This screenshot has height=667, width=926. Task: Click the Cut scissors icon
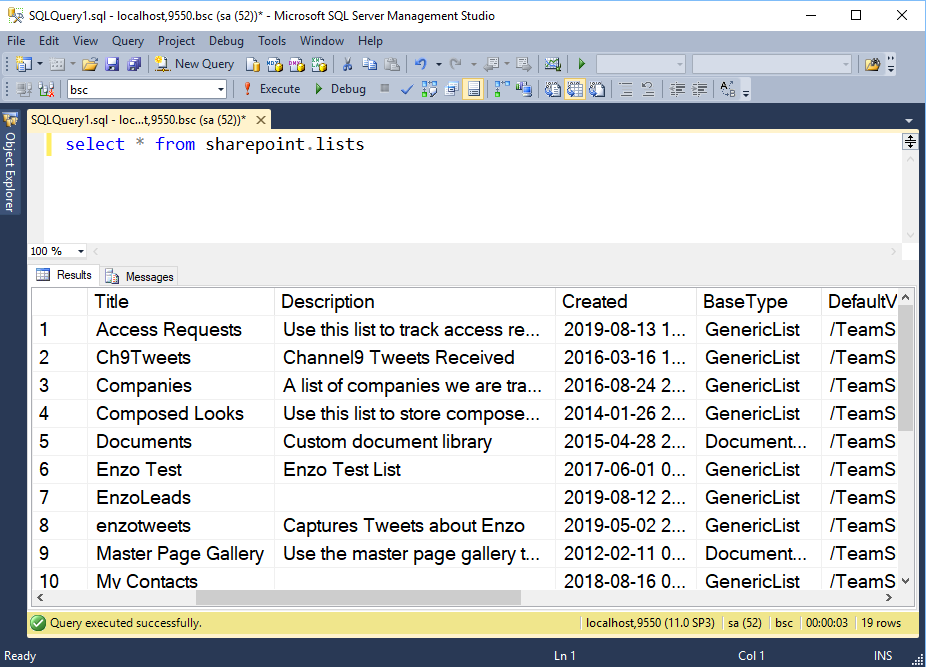tap(347, 64)
